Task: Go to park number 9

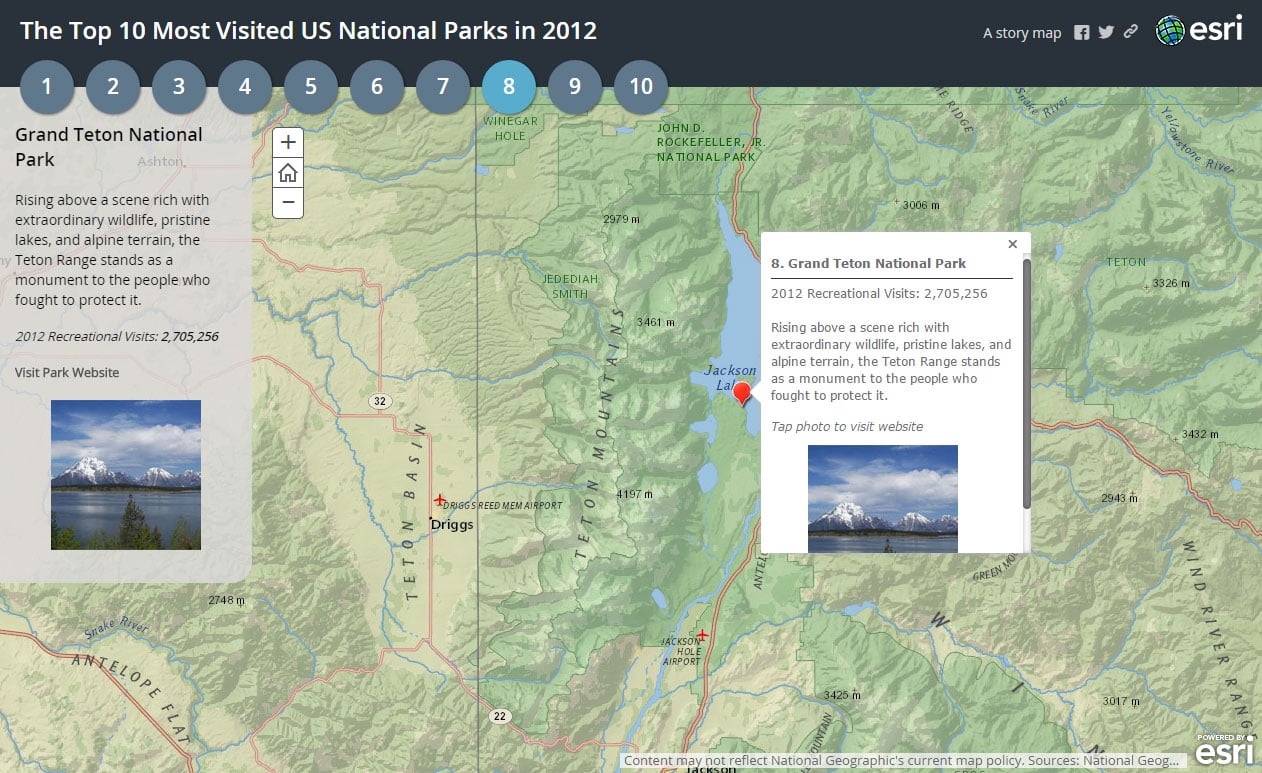Action: tap(574, 87)
